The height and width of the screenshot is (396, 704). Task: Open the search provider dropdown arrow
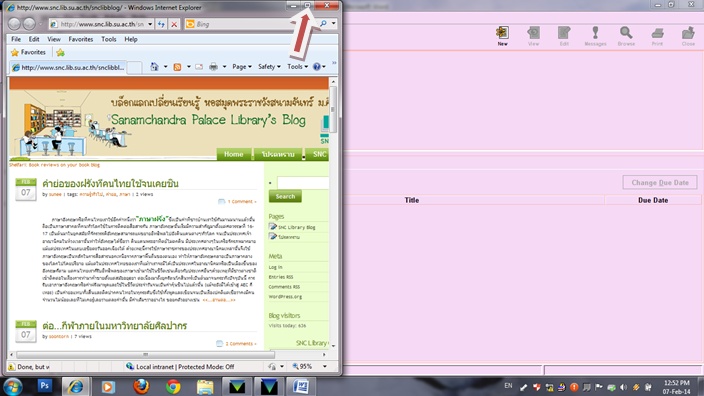coord(334,24)
